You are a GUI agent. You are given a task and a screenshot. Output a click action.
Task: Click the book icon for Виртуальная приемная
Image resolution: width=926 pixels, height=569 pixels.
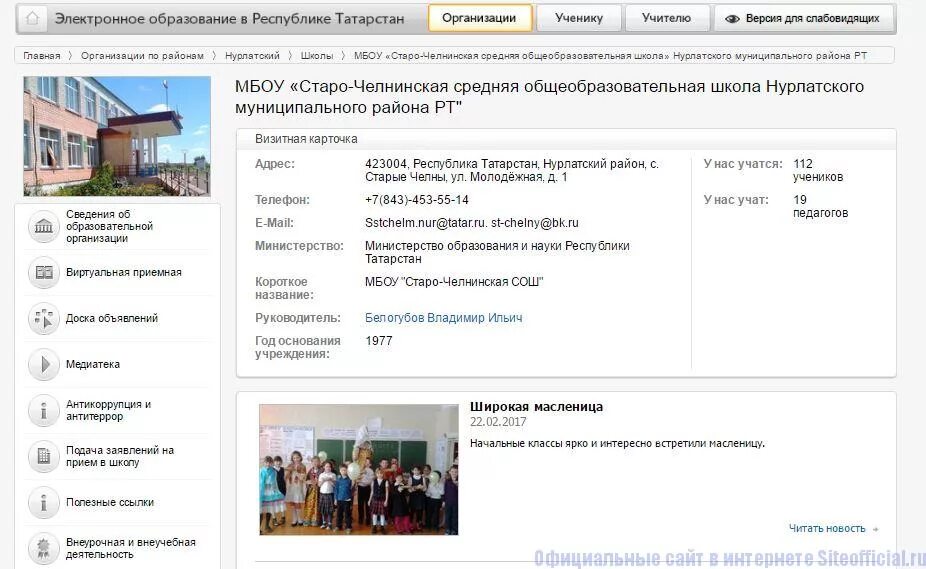coord(44,272)
